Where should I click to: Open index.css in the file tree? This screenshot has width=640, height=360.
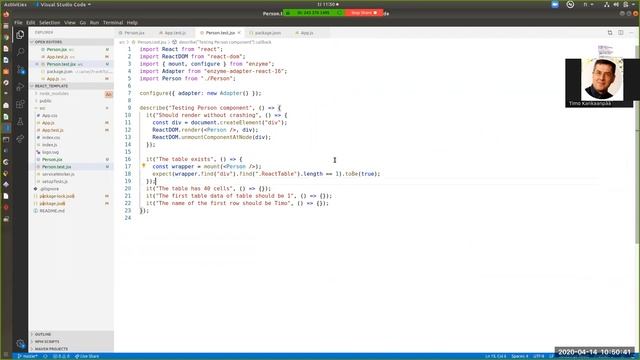click(x=51, y=138)
